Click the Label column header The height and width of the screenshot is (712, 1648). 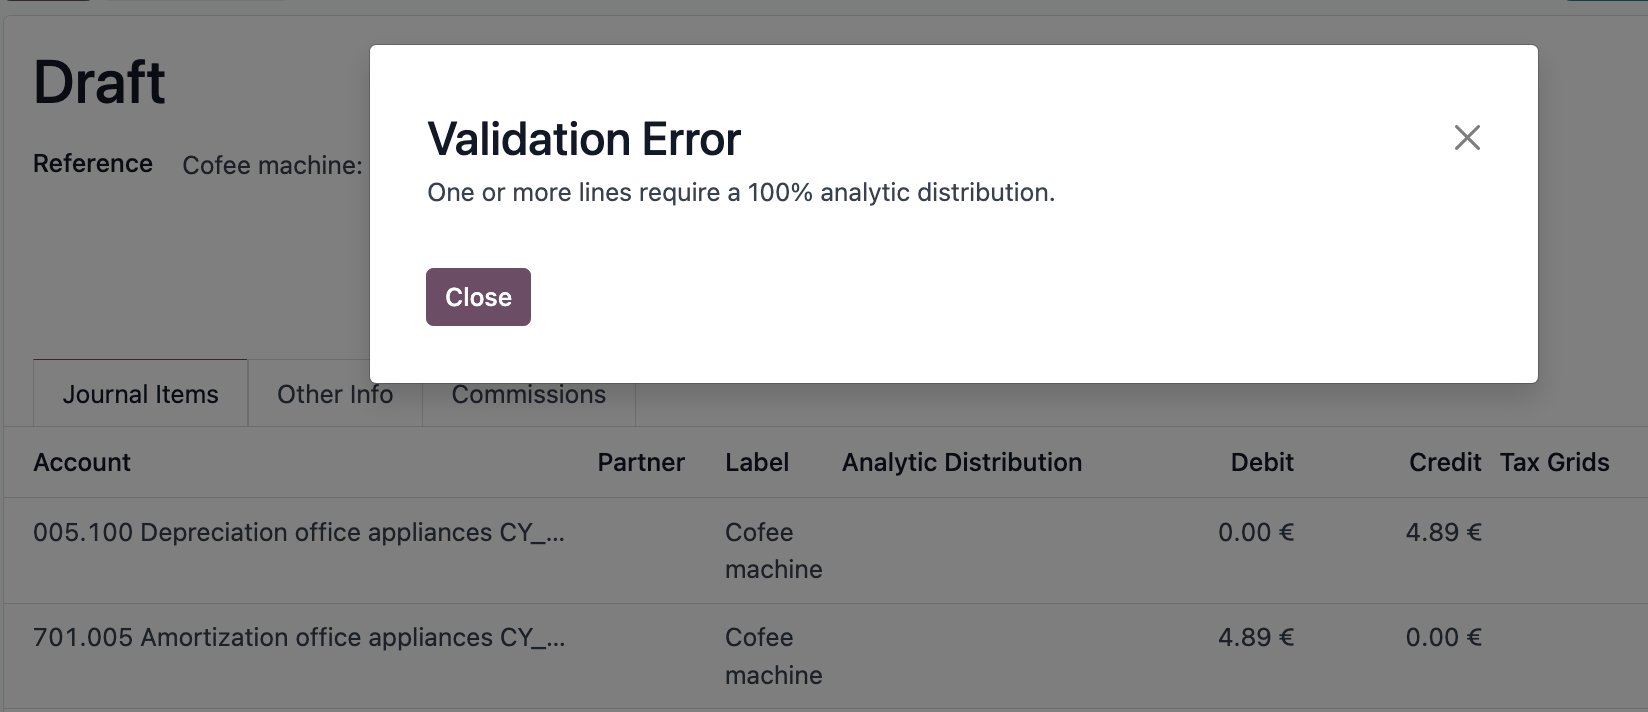pyautogui.click(x=757, y=462)
